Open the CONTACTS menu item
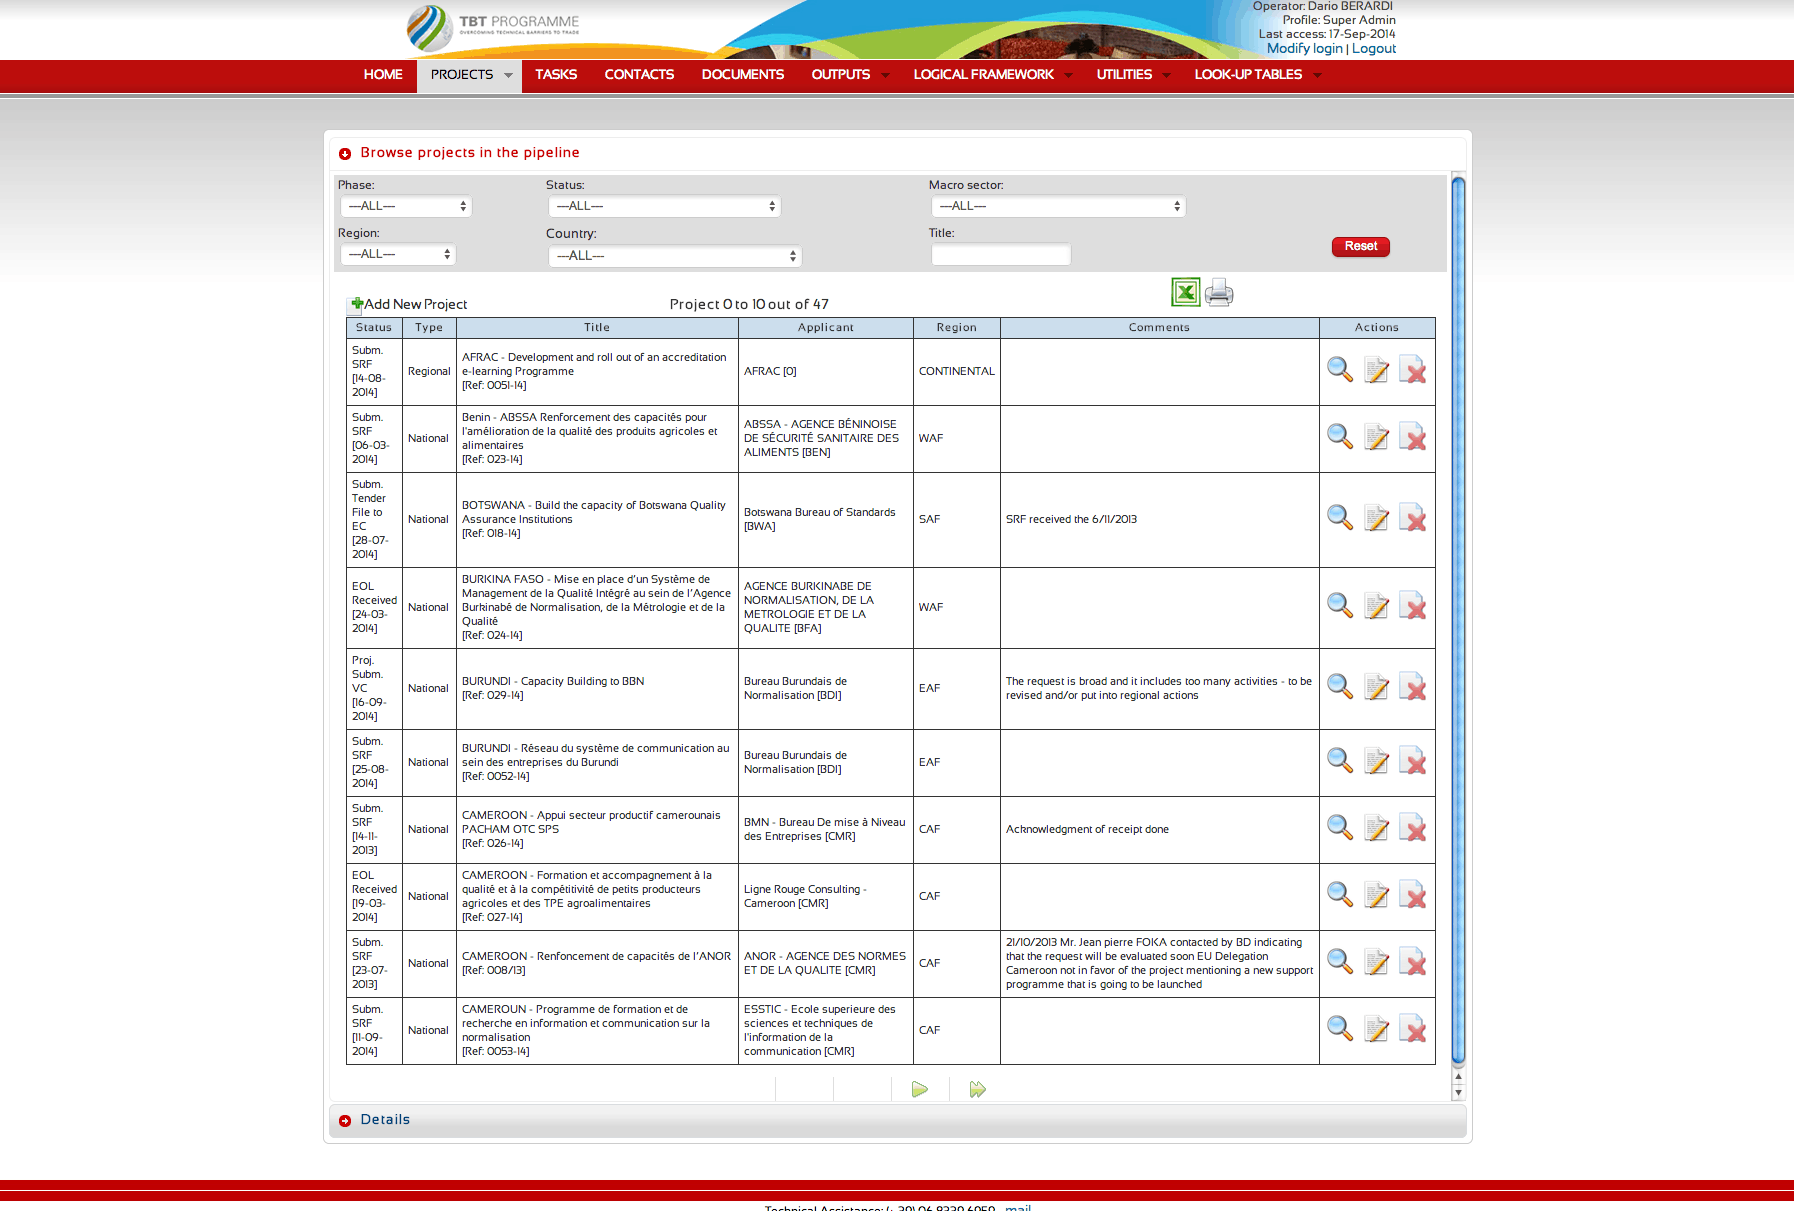Viewport: 1794px width, 1211px height. coord(639,75)
